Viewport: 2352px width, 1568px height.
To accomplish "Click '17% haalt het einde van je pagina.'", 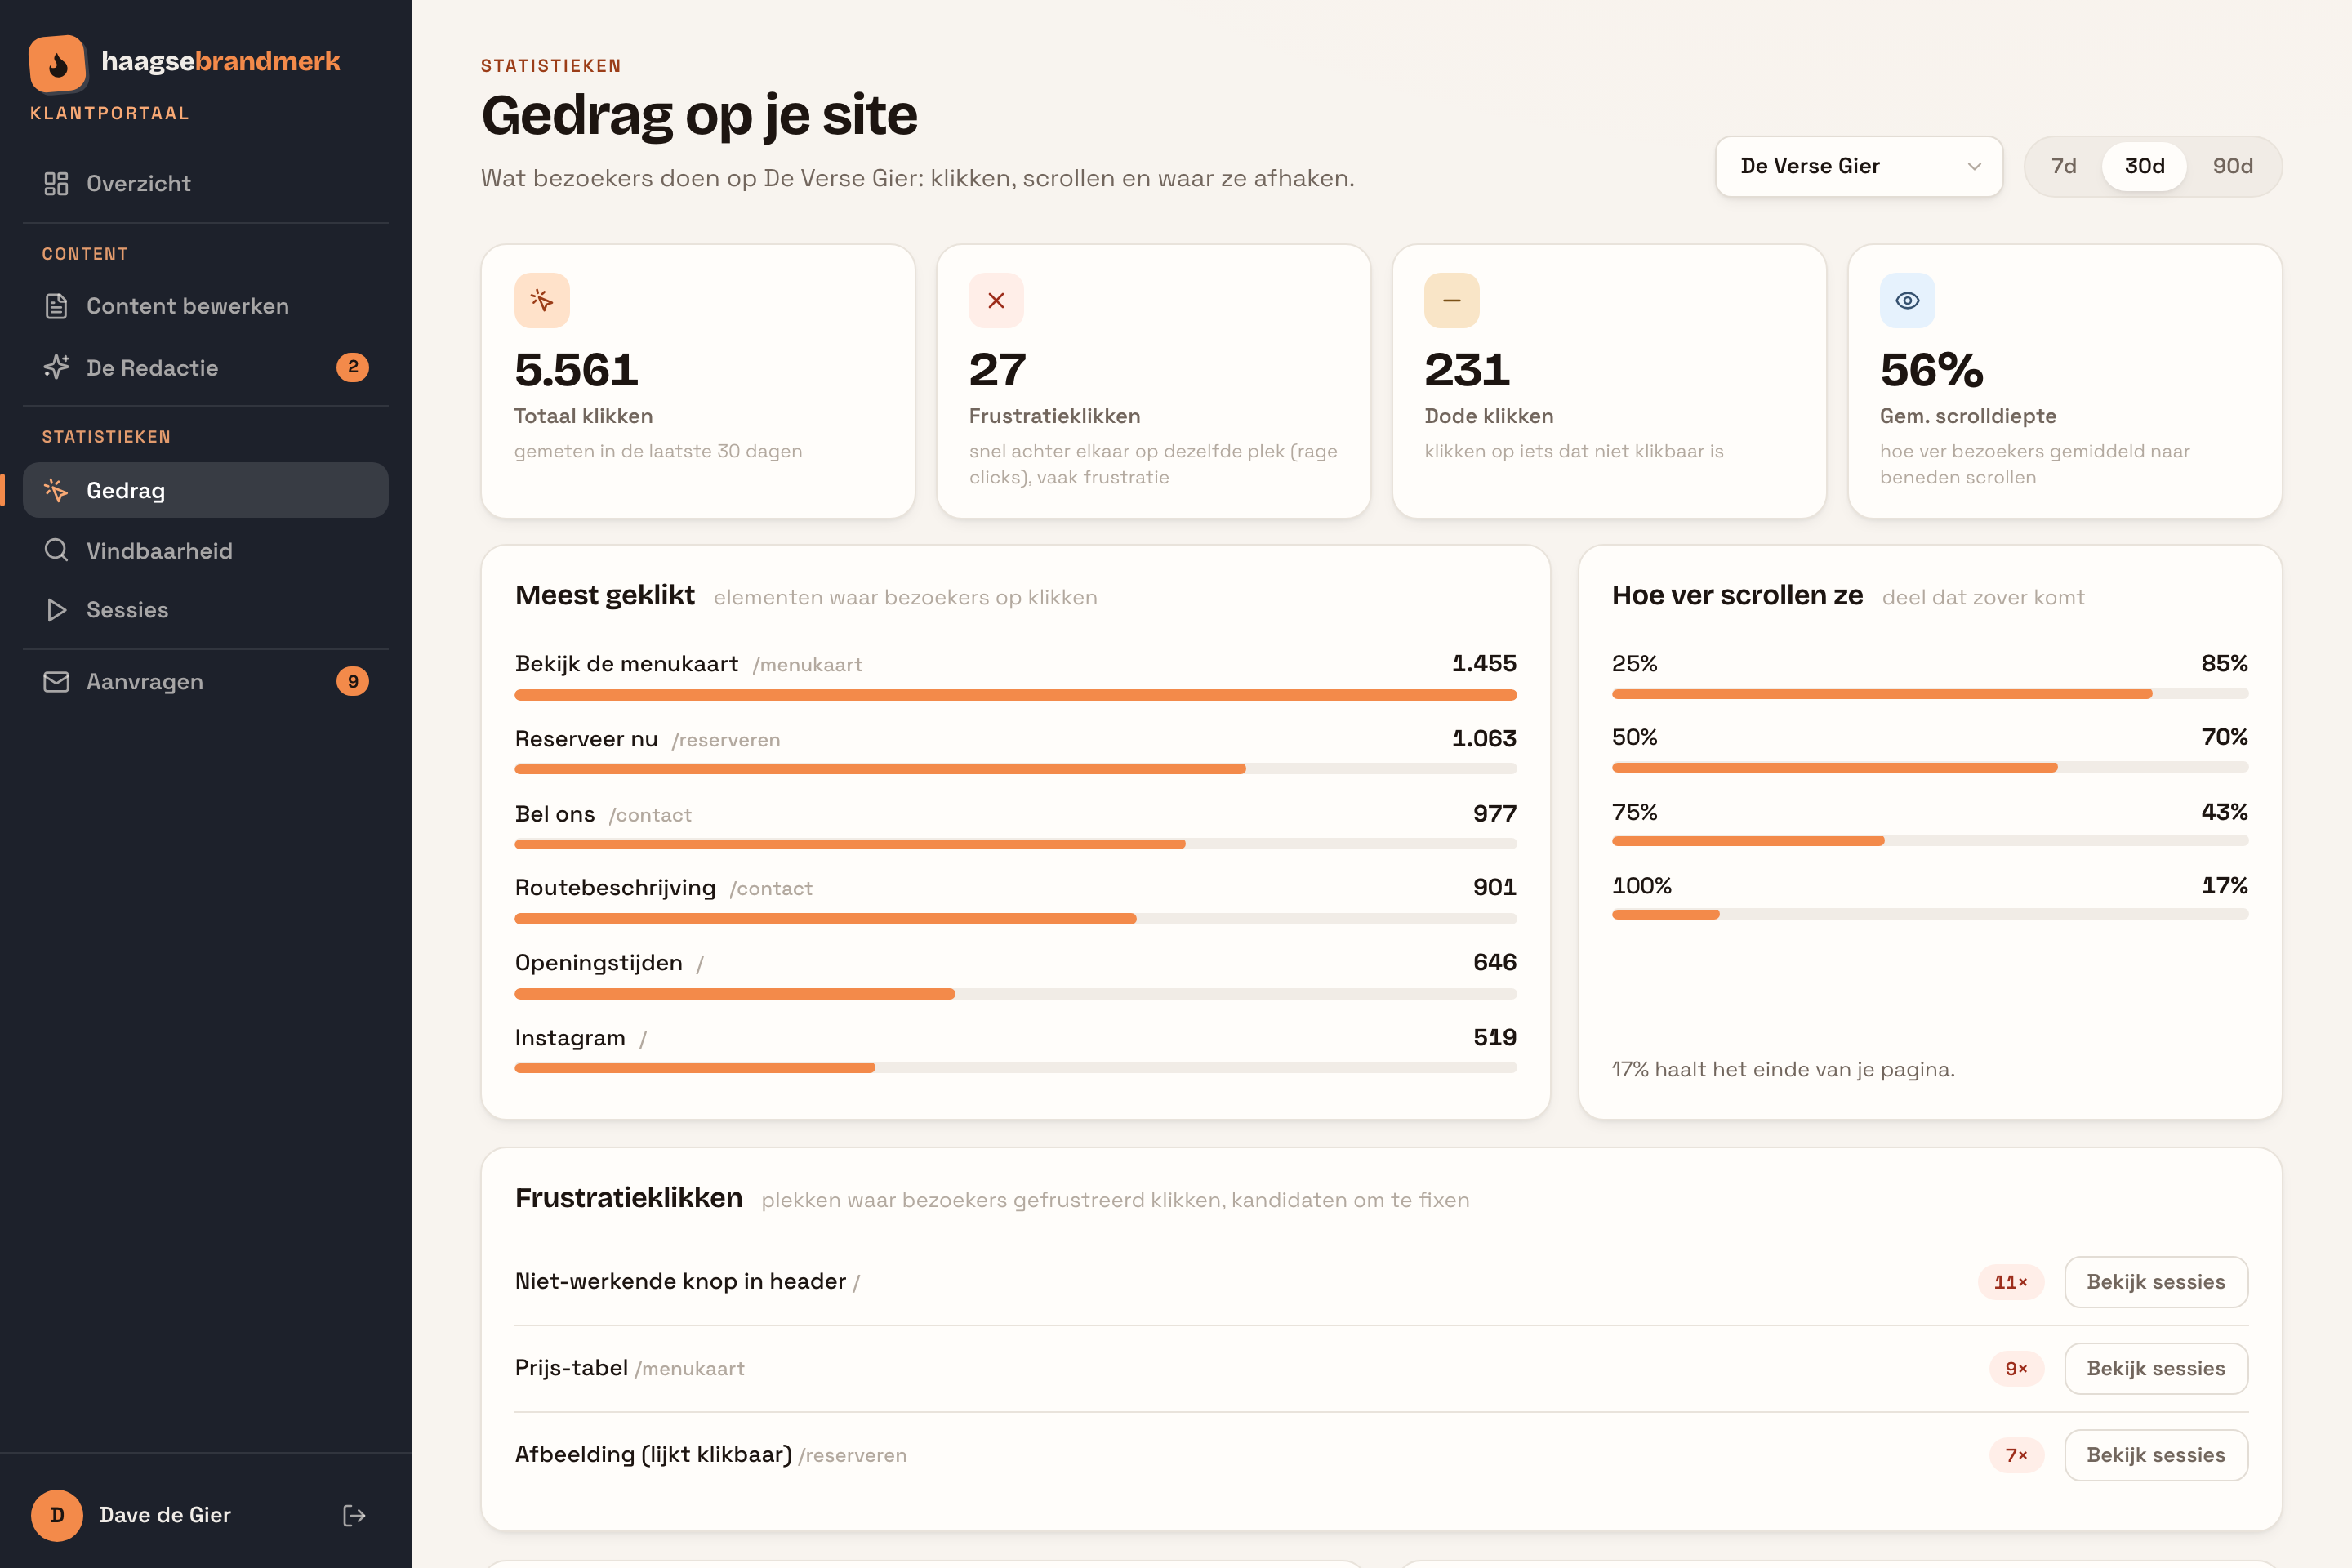I will pos(1783,1069).
